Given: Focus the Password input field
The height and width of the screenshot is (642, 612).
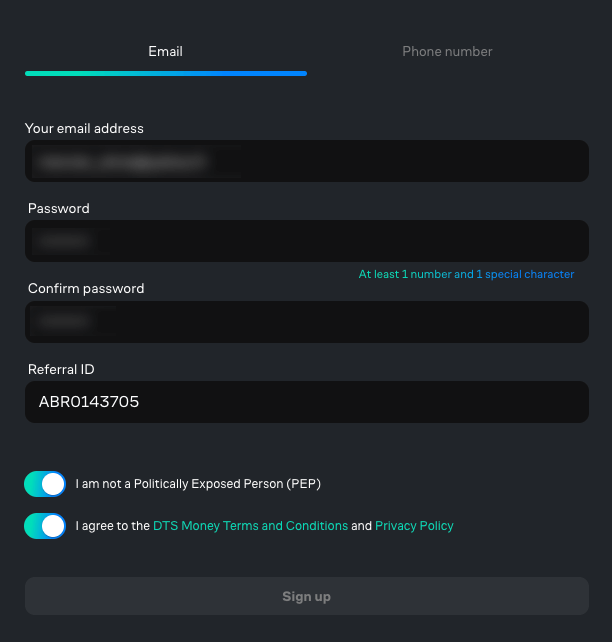Looking at the screenshot, I should coord(306,241).
